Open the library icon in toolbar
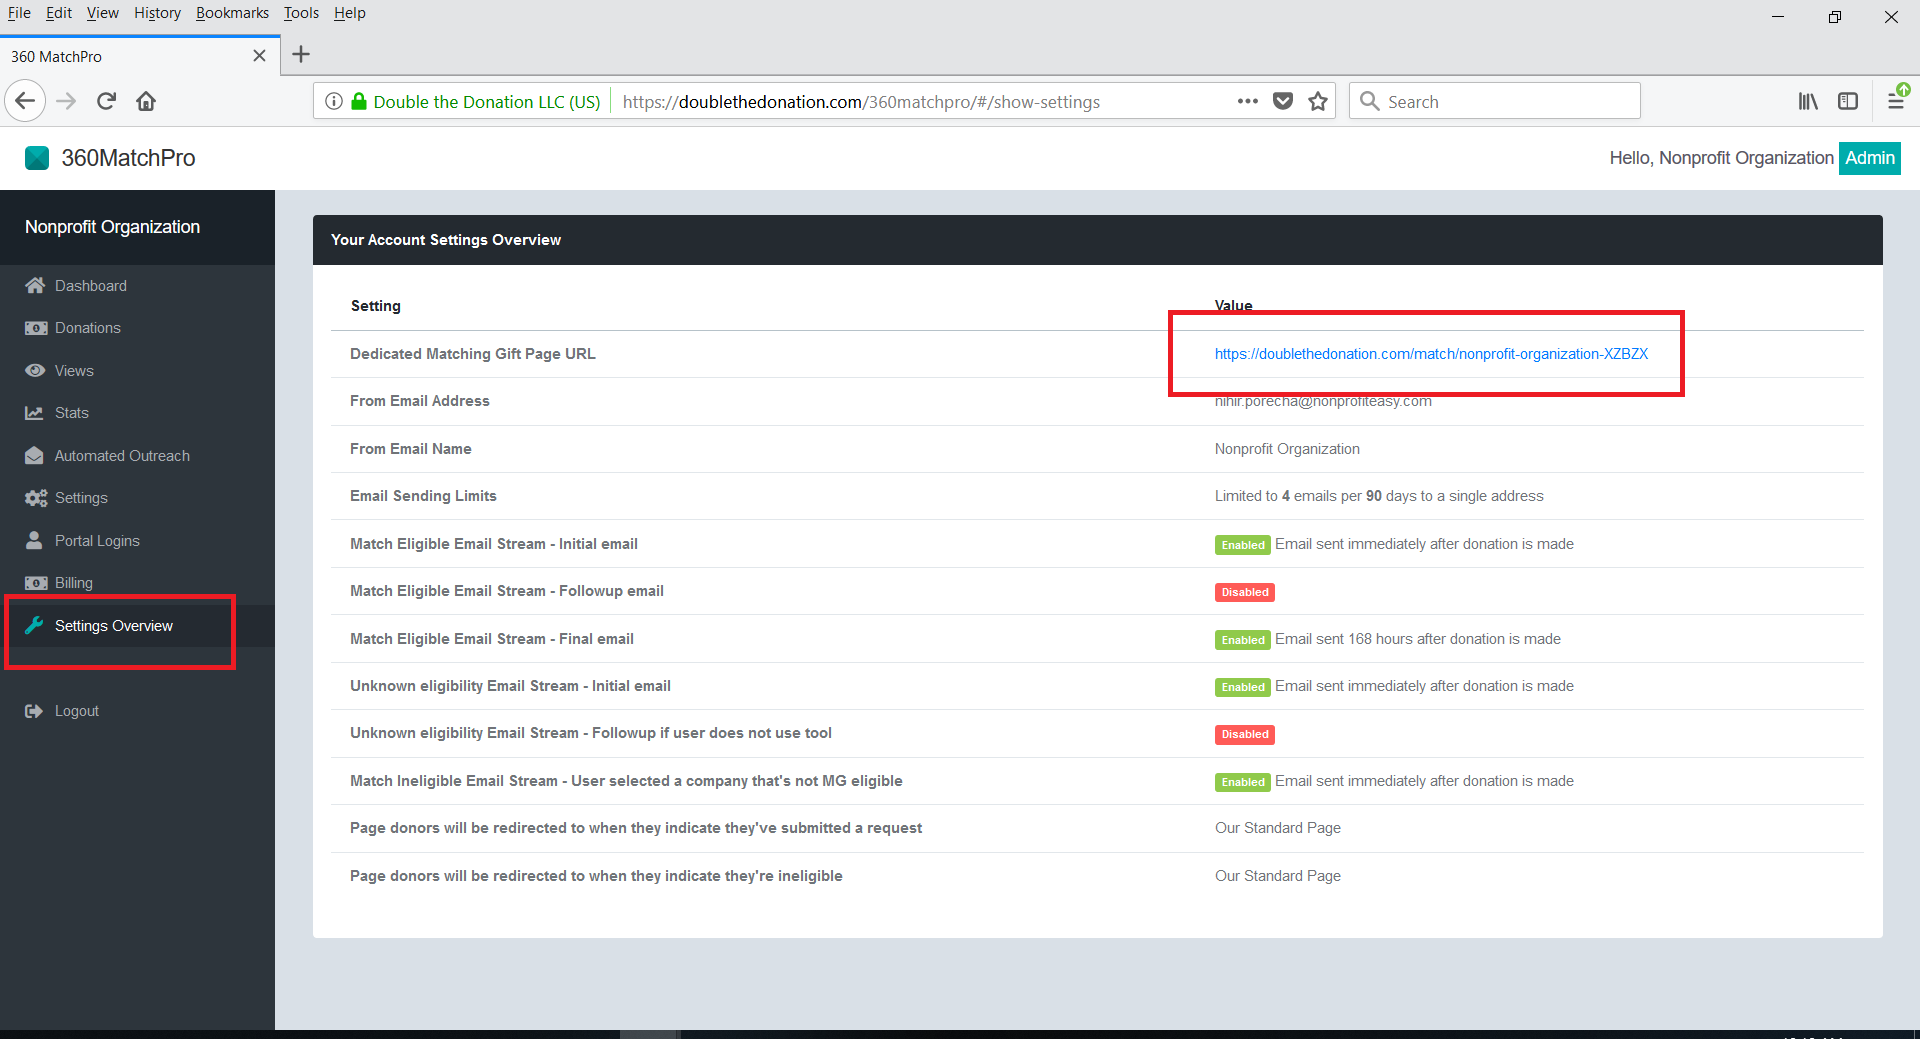The height and width of the screenshot is (1039, 1920). pos(1808,101)
